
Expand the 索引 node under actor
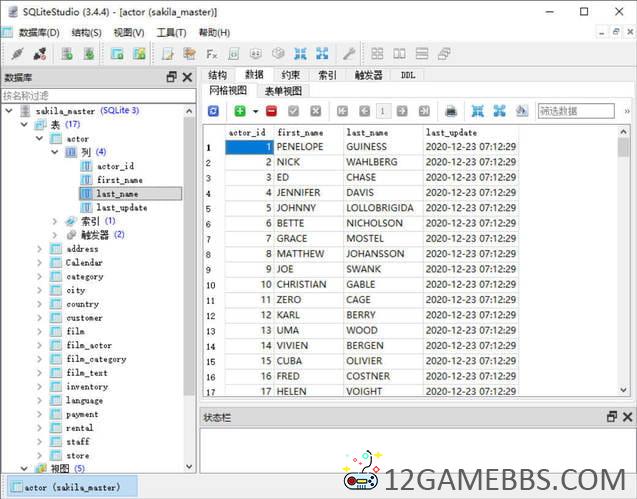[55, 221]
